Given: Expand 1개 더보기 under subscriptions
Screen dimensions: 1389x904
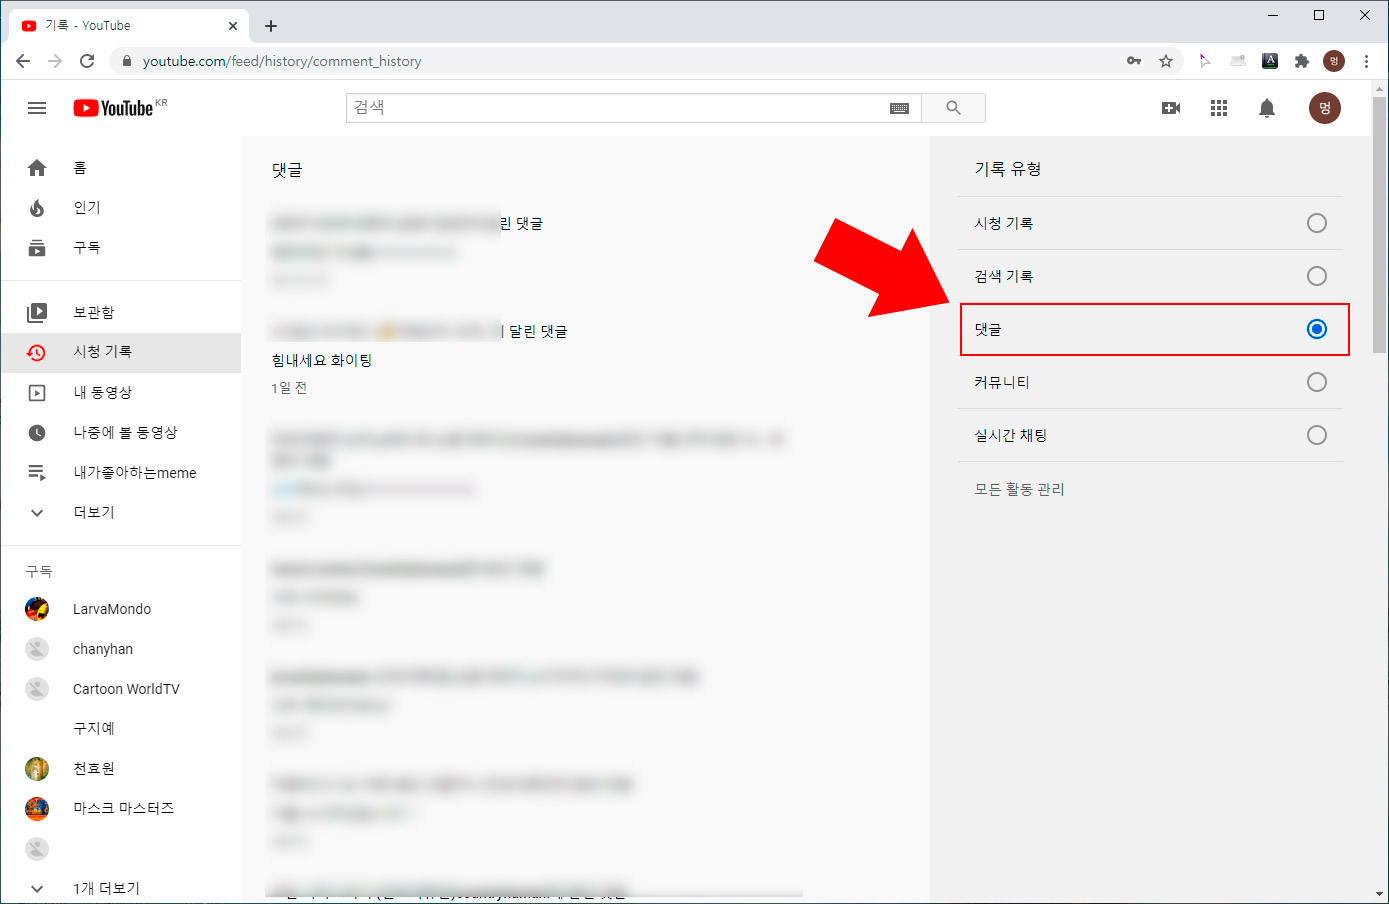Looking at the screenshot, I should pos(105,888).
